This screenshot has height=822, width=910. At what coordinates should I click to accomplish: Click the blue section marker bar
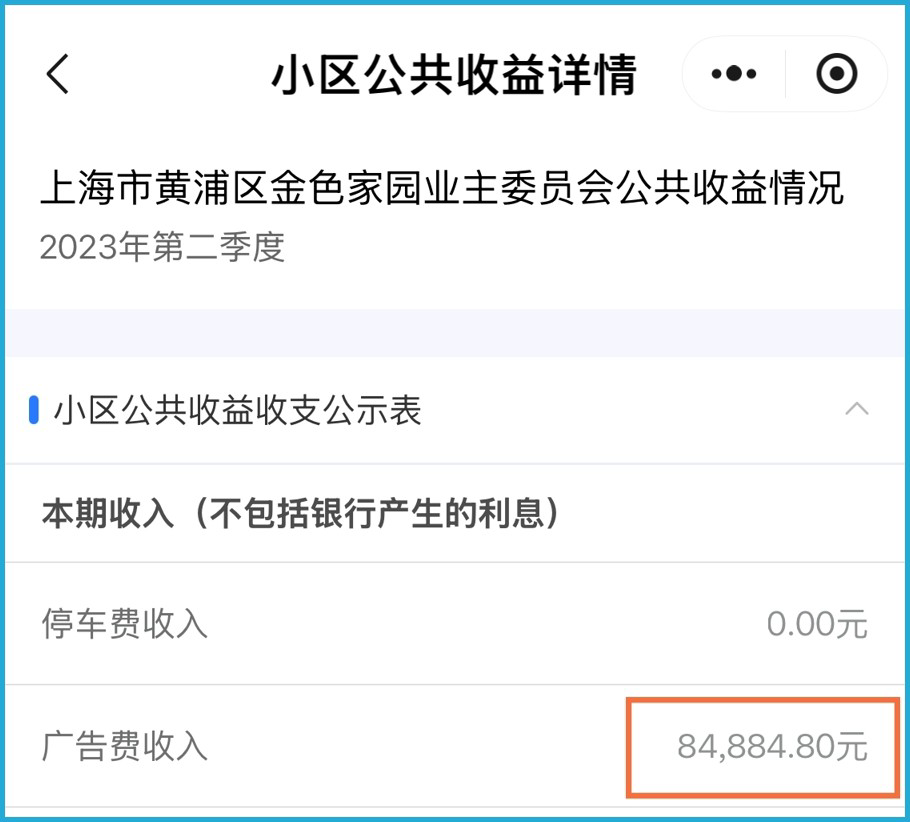point(34,410)
